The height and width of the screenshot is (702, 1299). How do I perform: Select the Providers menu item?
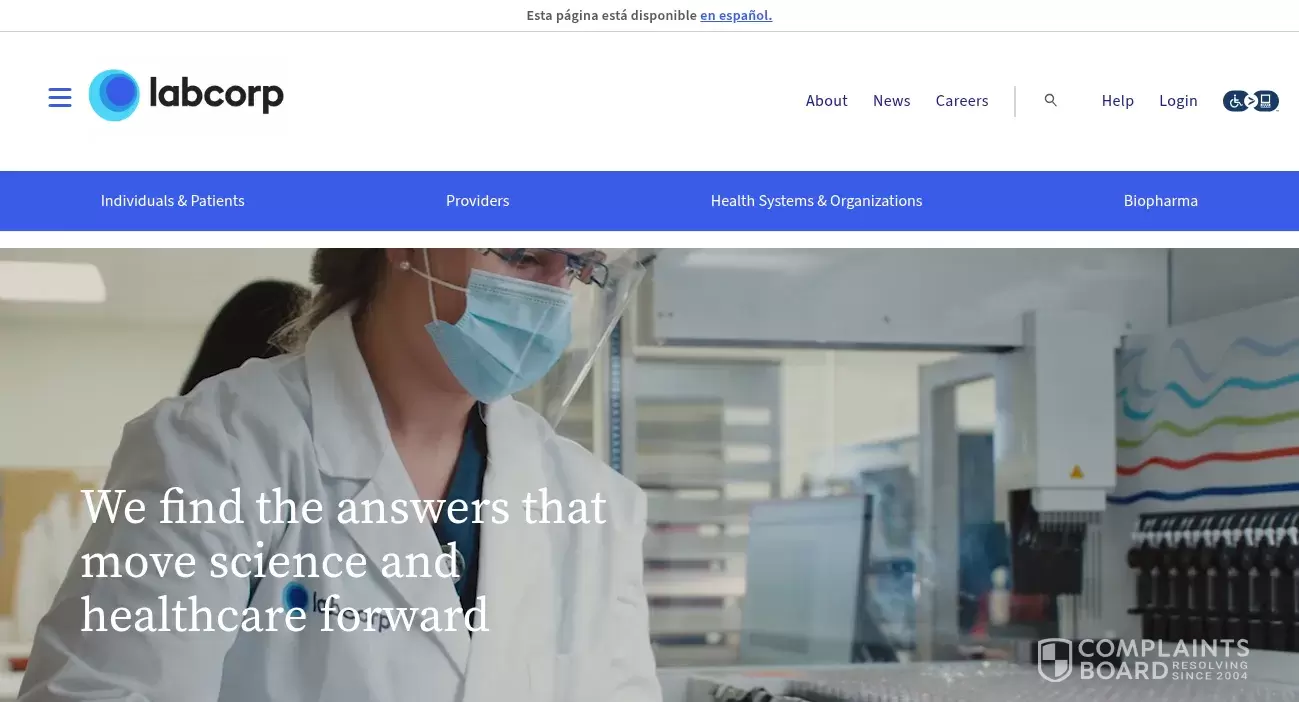(478, 201)
